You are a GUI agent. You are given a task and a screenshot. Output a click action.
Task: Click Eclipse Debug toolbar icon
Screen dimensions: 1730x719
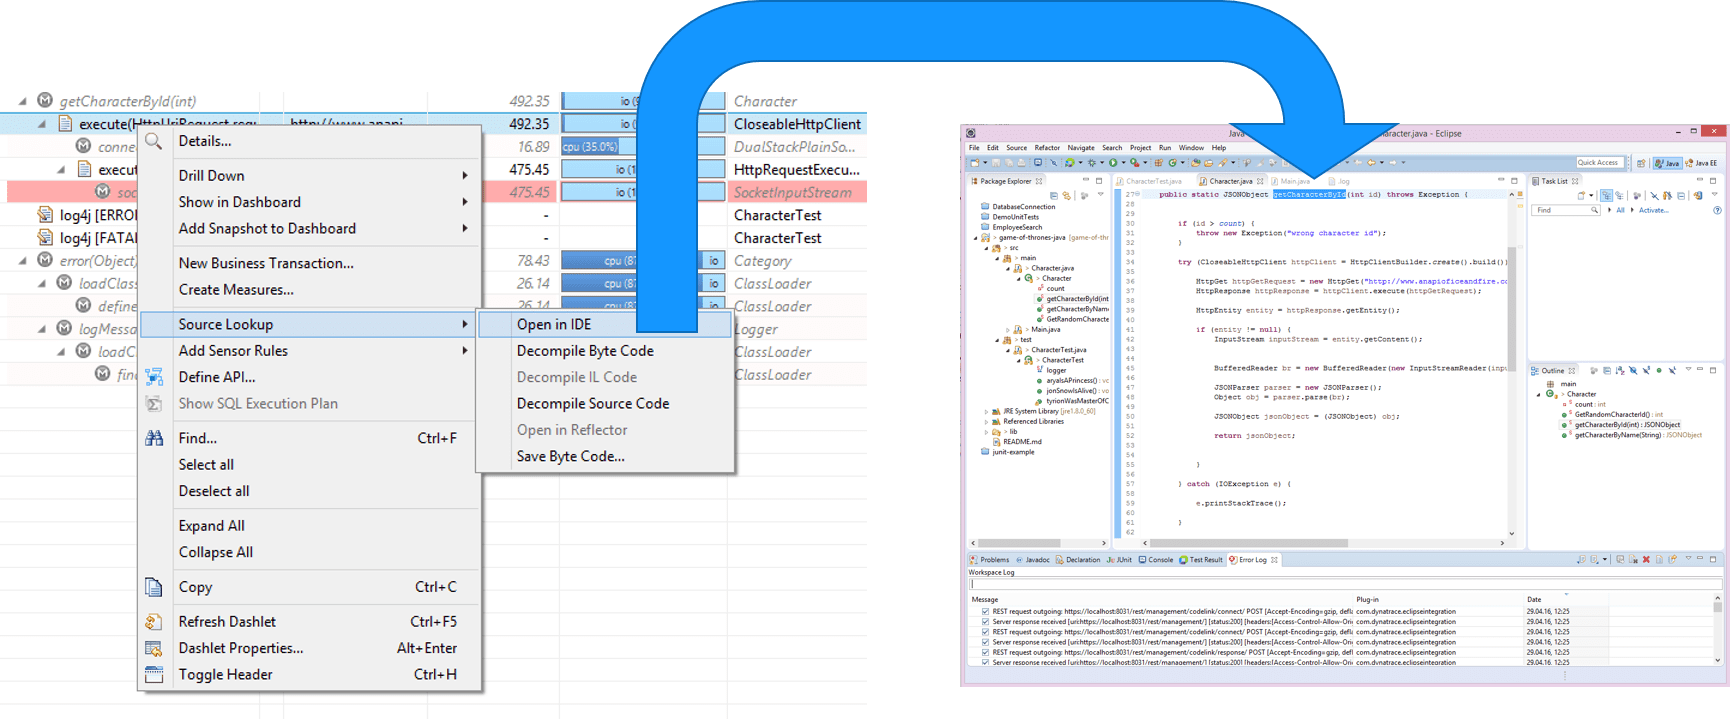pyautogui.click(x=1092, y=162)
